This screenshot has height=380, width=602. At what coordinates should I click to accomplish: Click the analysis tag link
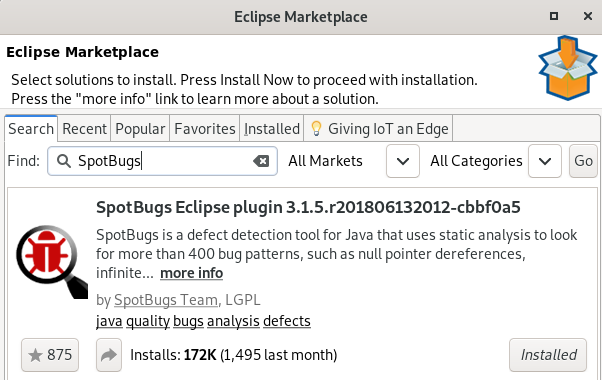point(233,321)
